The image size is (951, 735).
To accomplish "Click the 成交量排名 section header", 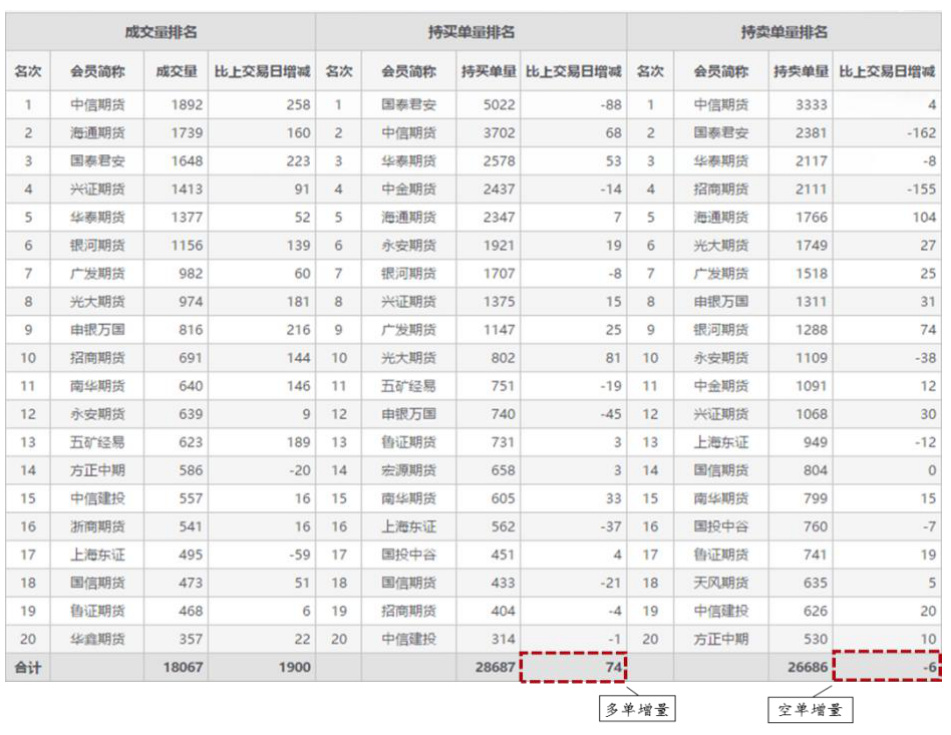I will (x=160, y=32).
